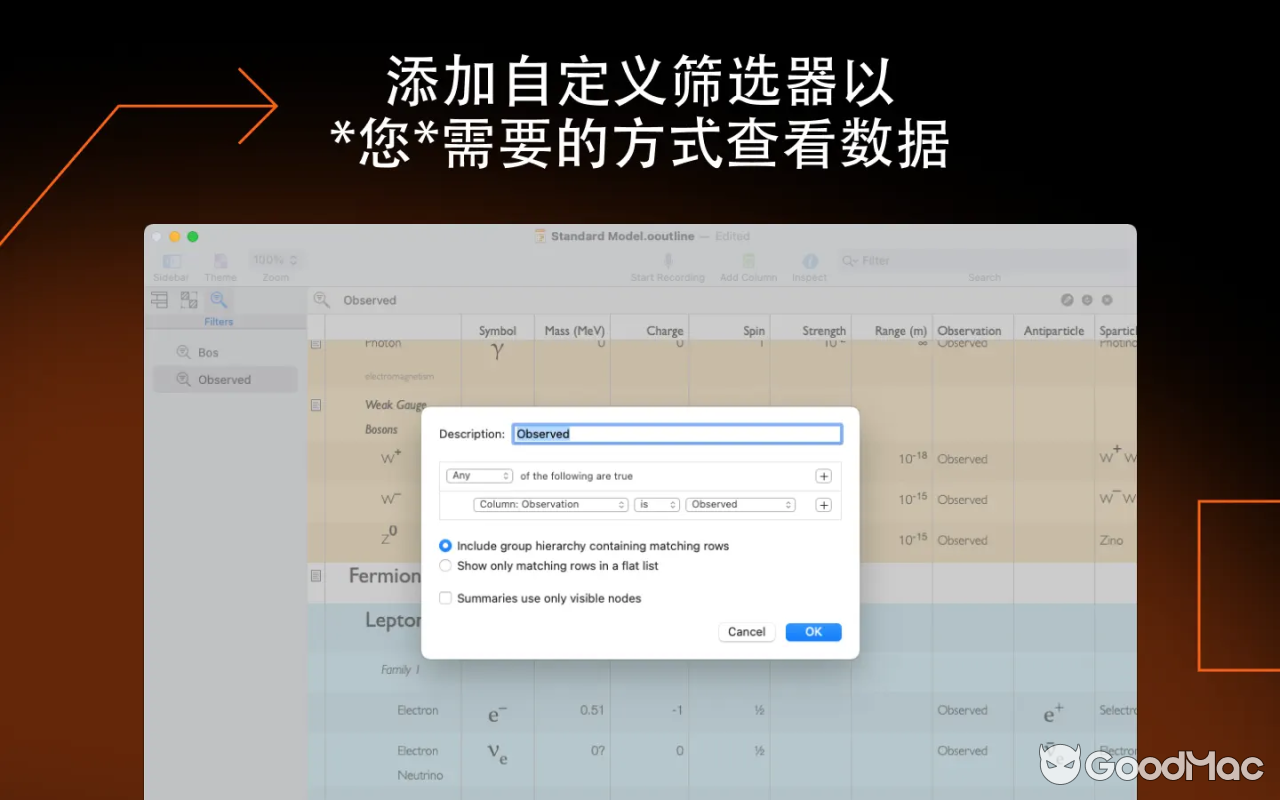Open the Any condition dropdown
1280x800 pixels.
(478, 475)
